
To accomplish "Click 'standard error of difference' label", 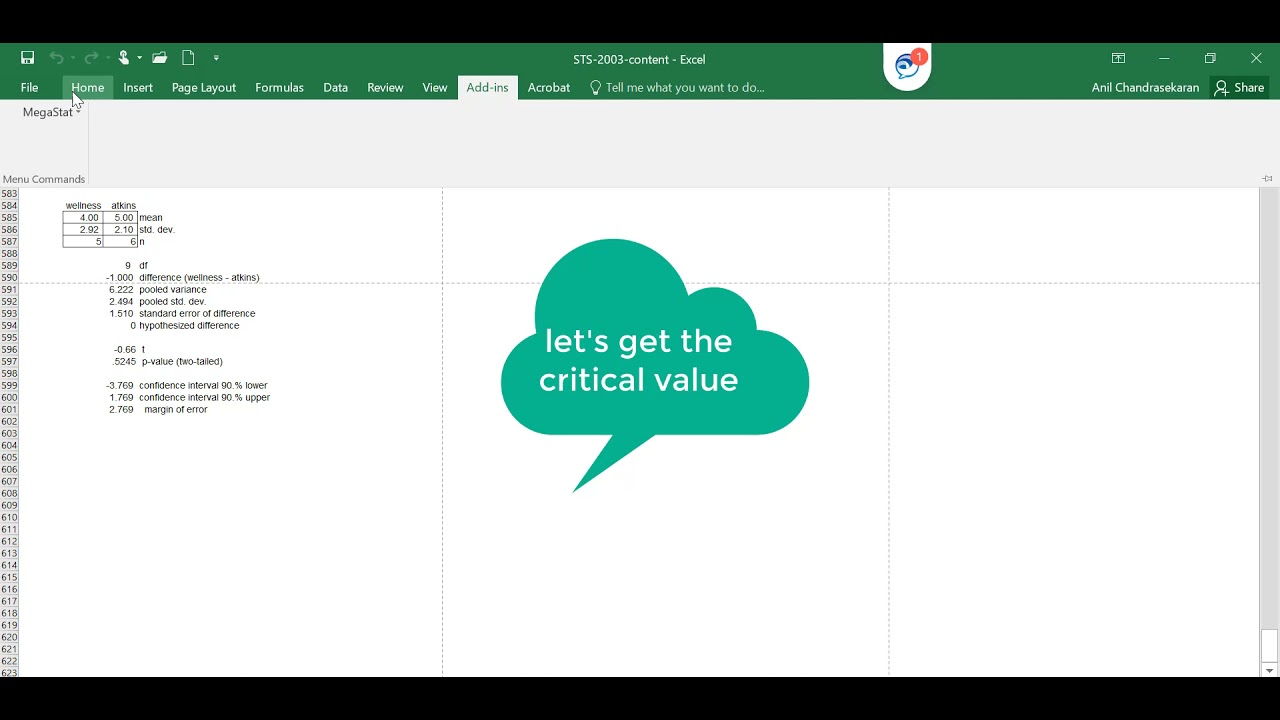I will 197,313.
